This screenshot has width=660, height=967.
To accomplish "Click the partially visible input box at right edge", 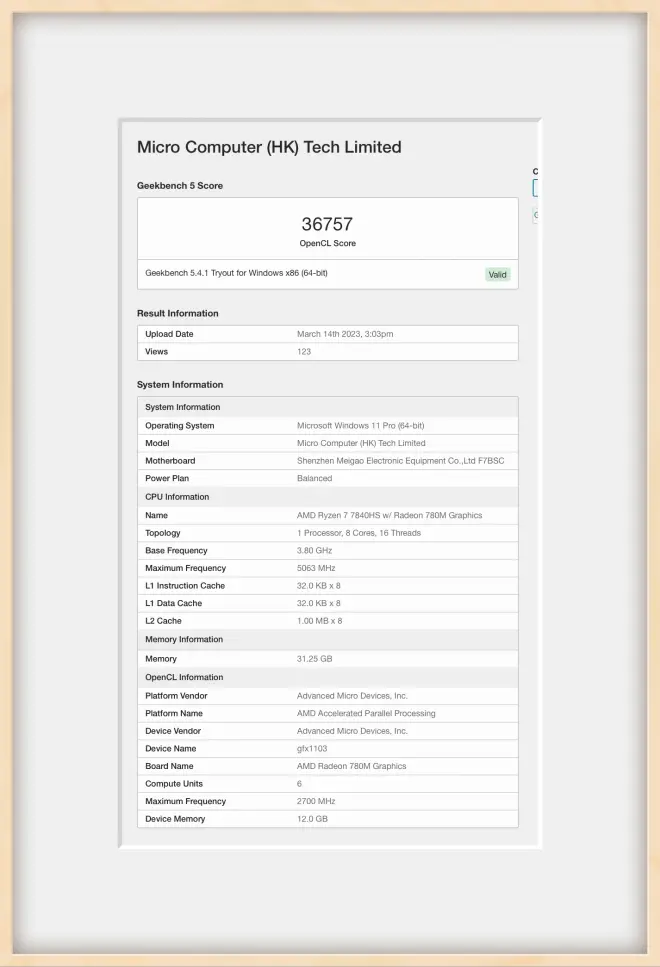I will pyautogui.click(x=536, y=188).
